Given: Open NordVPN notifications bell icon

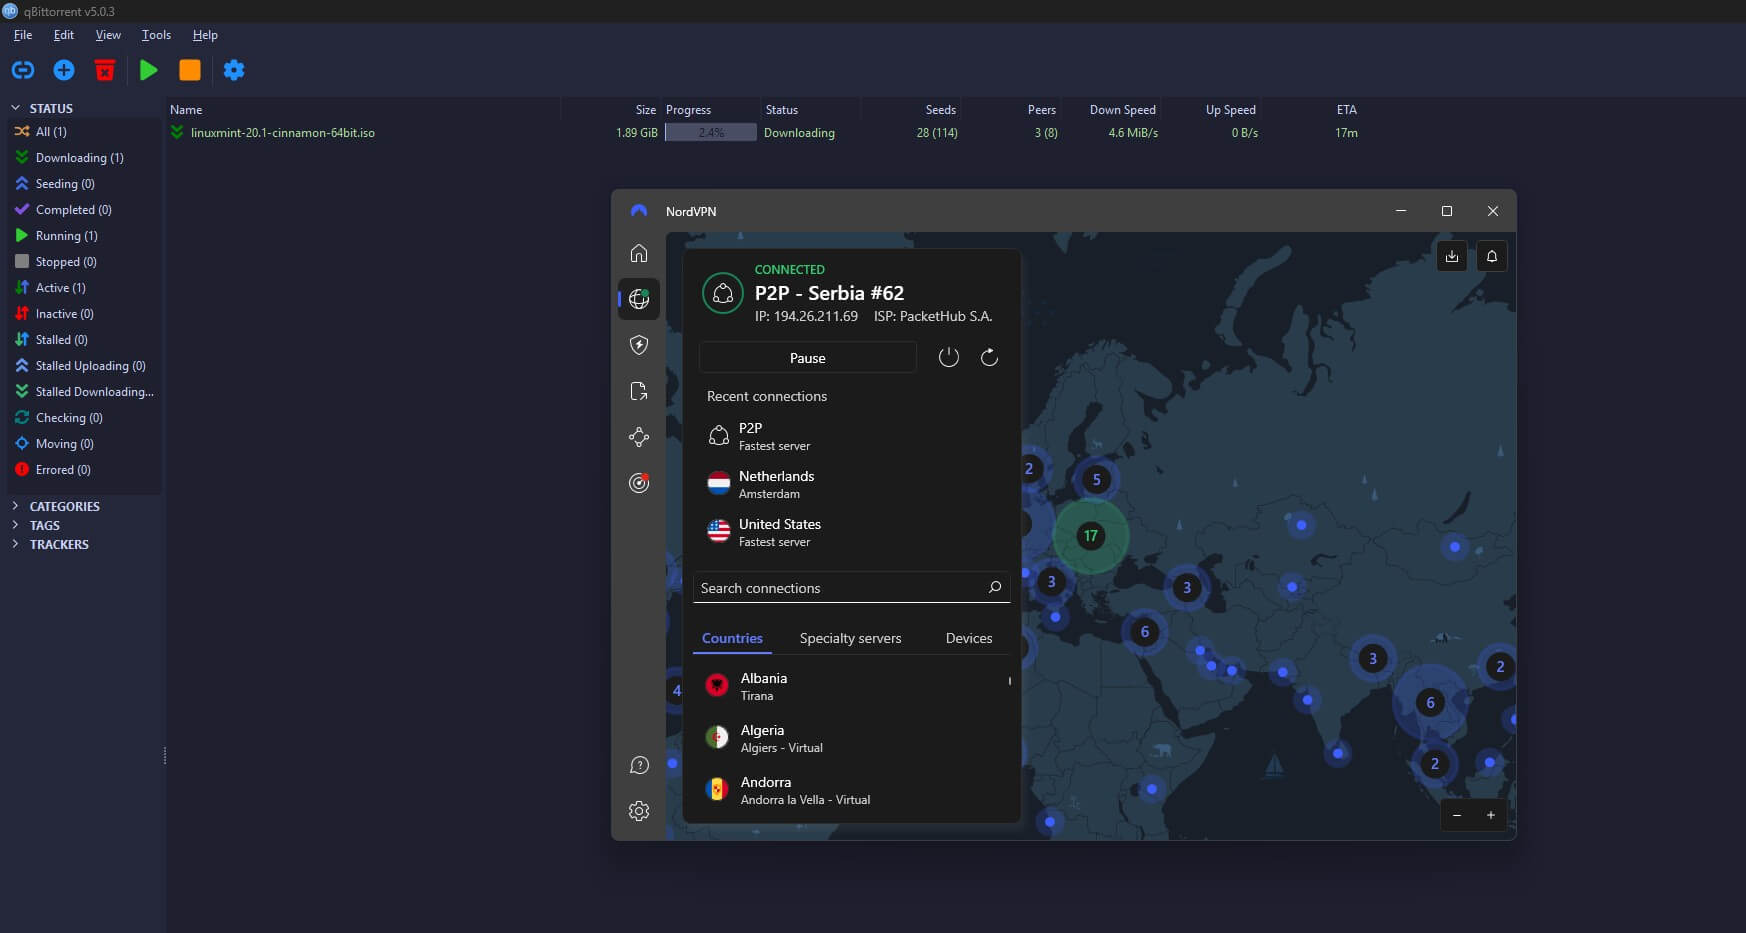Looking at the screenshot, I should coord(1492,256).
